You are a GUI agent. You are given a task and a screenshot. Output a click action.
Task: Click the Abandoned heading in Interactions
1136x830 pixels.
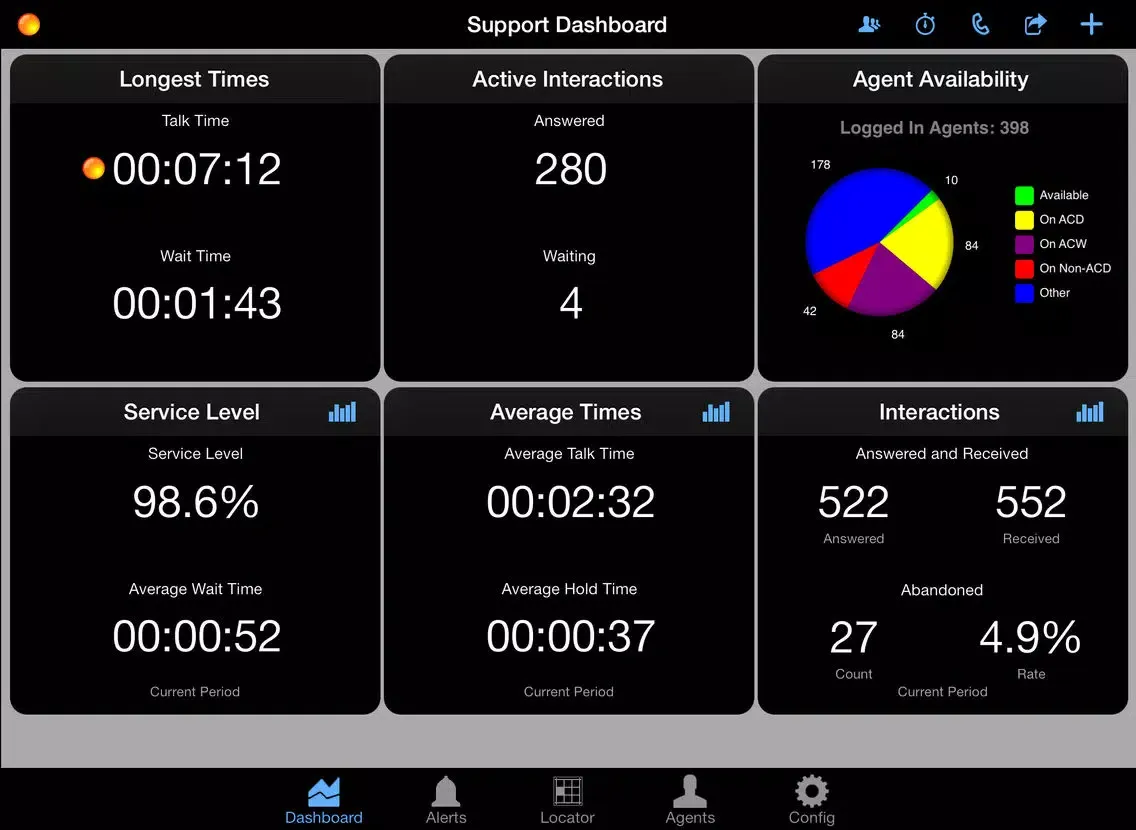tap(942, 590)
